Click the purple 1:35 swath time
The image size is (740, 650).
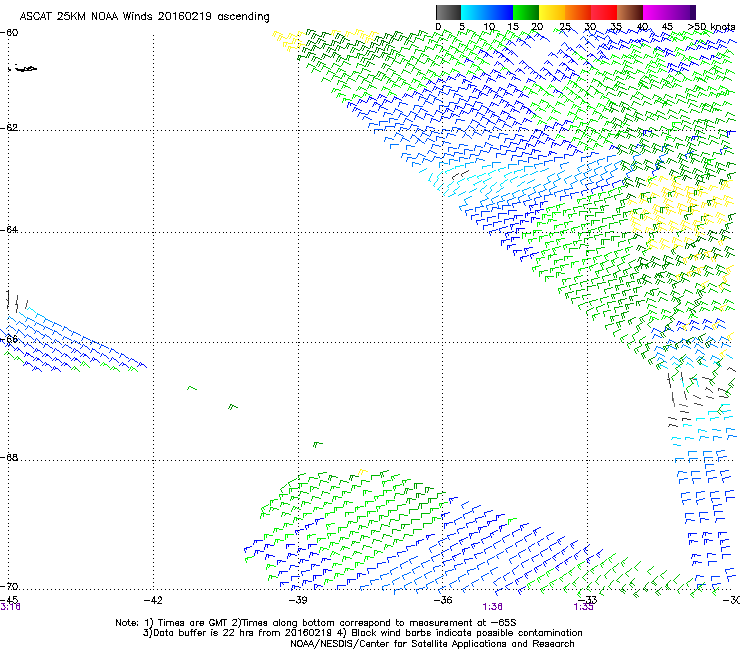tap(584, 607)
